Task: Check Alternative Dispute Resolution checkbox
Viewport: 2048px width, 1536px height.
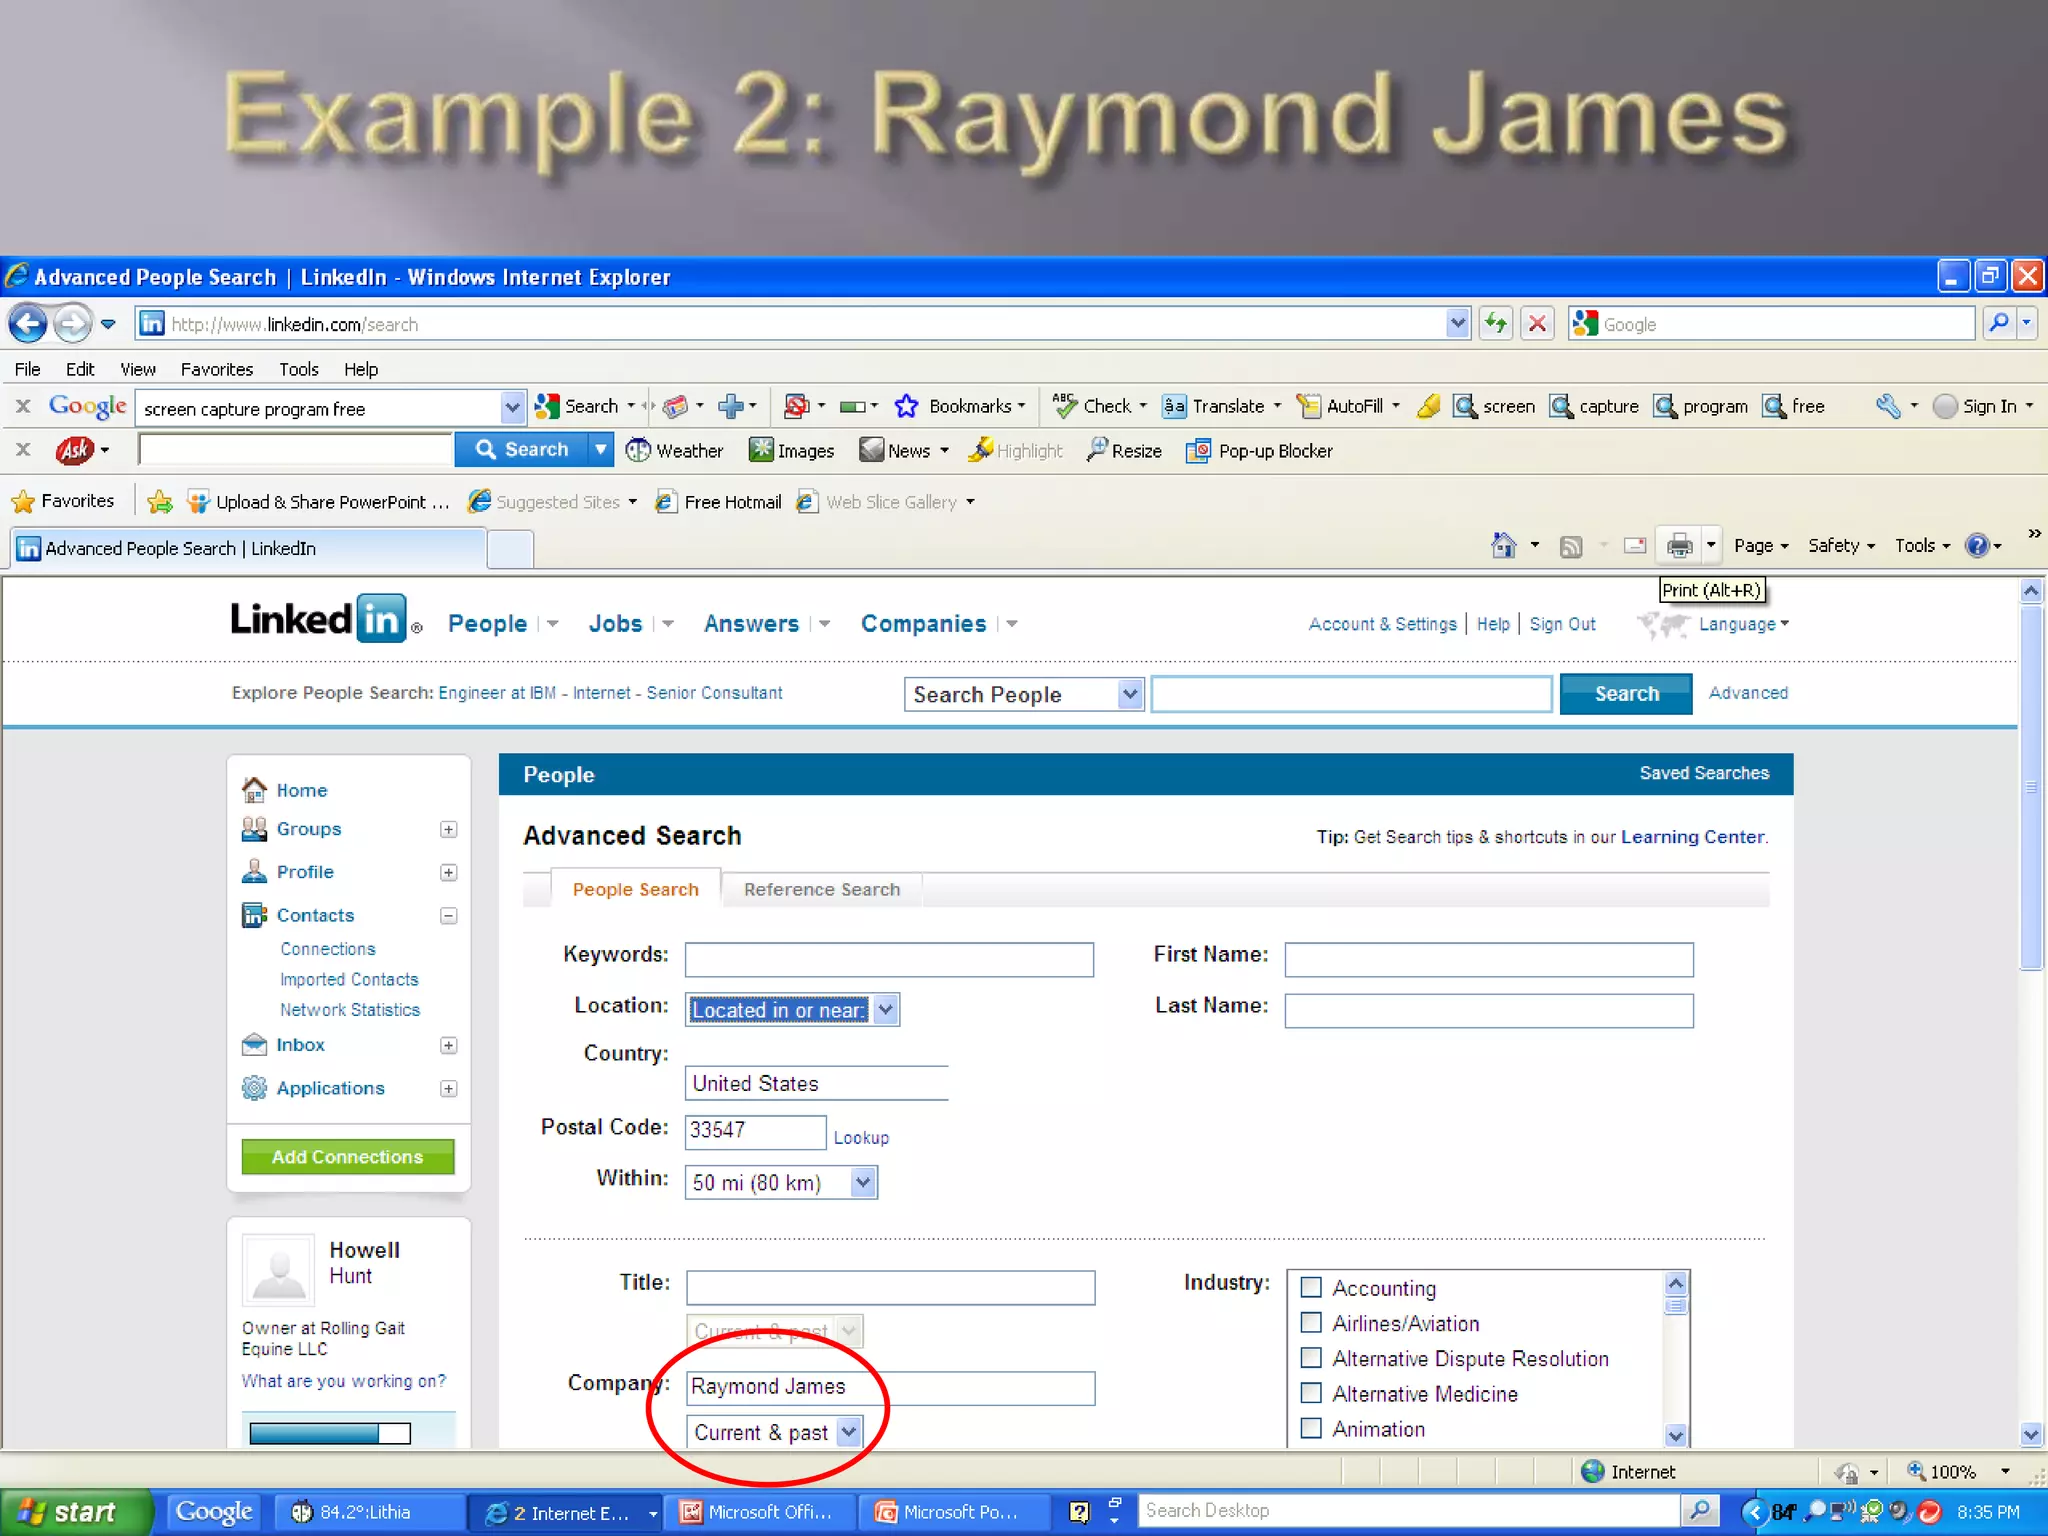Action: click(1311, 1357)
